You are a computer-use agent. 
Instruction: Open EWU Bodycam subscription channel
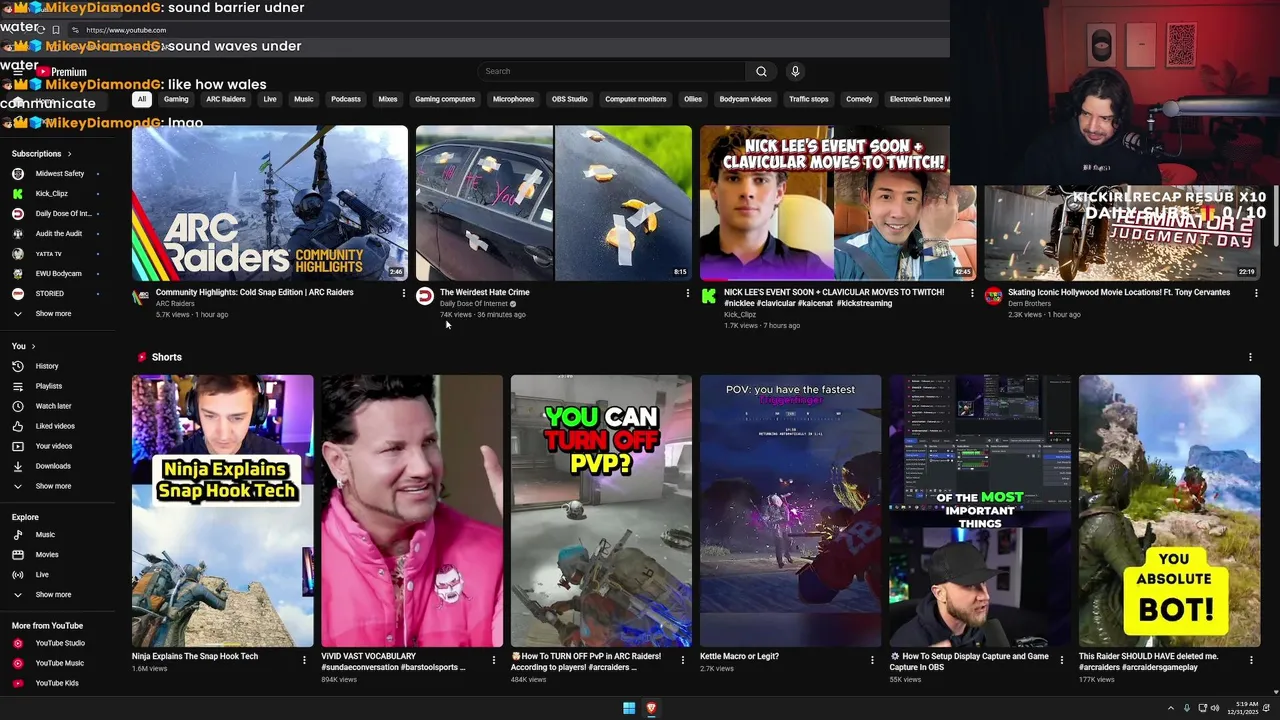(x=58, y=274)
